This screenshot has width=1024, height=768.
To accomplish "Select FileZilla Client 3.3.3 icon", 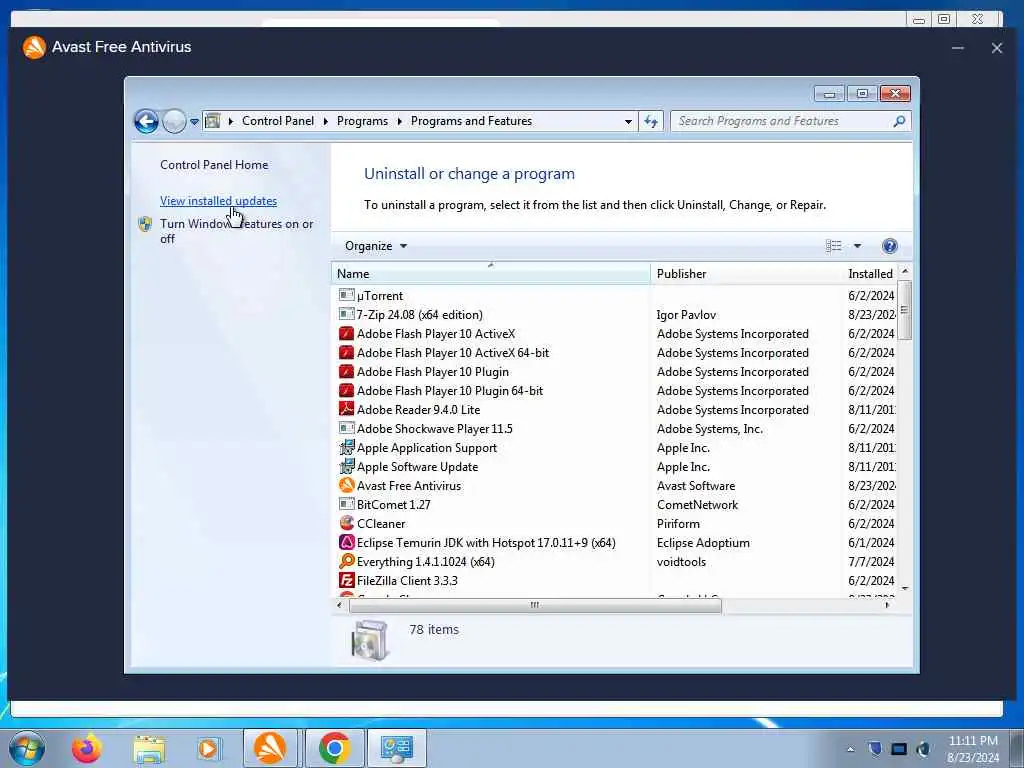I will point(347,580).
